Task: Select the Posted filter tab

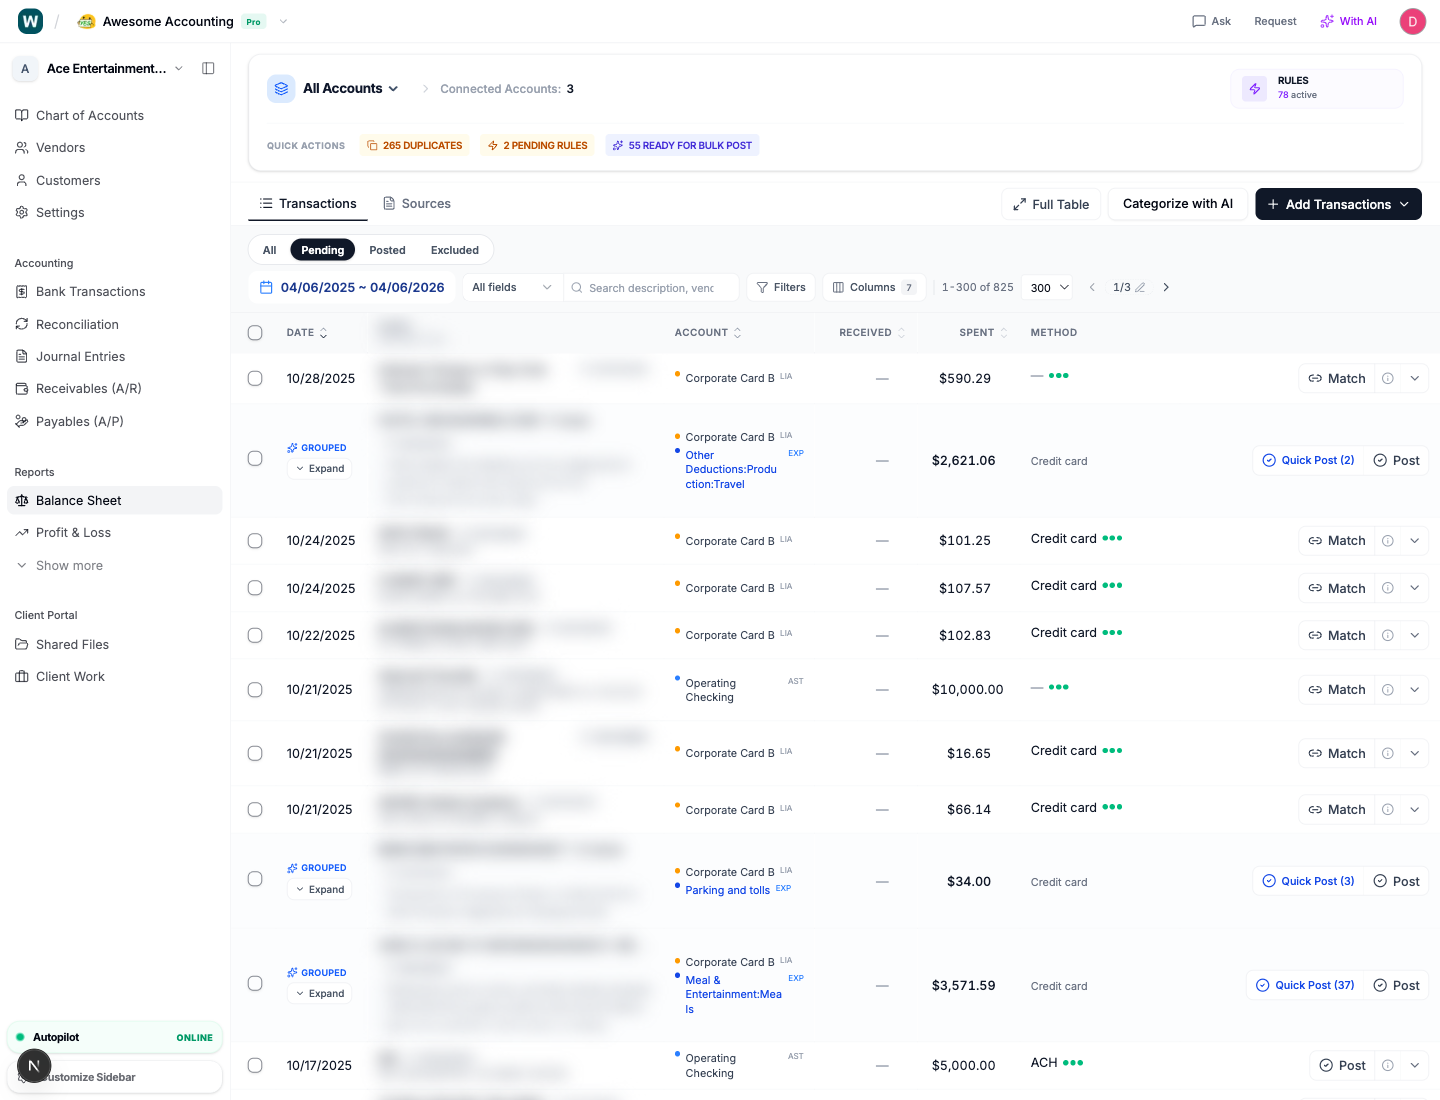Action: point(387,249)
